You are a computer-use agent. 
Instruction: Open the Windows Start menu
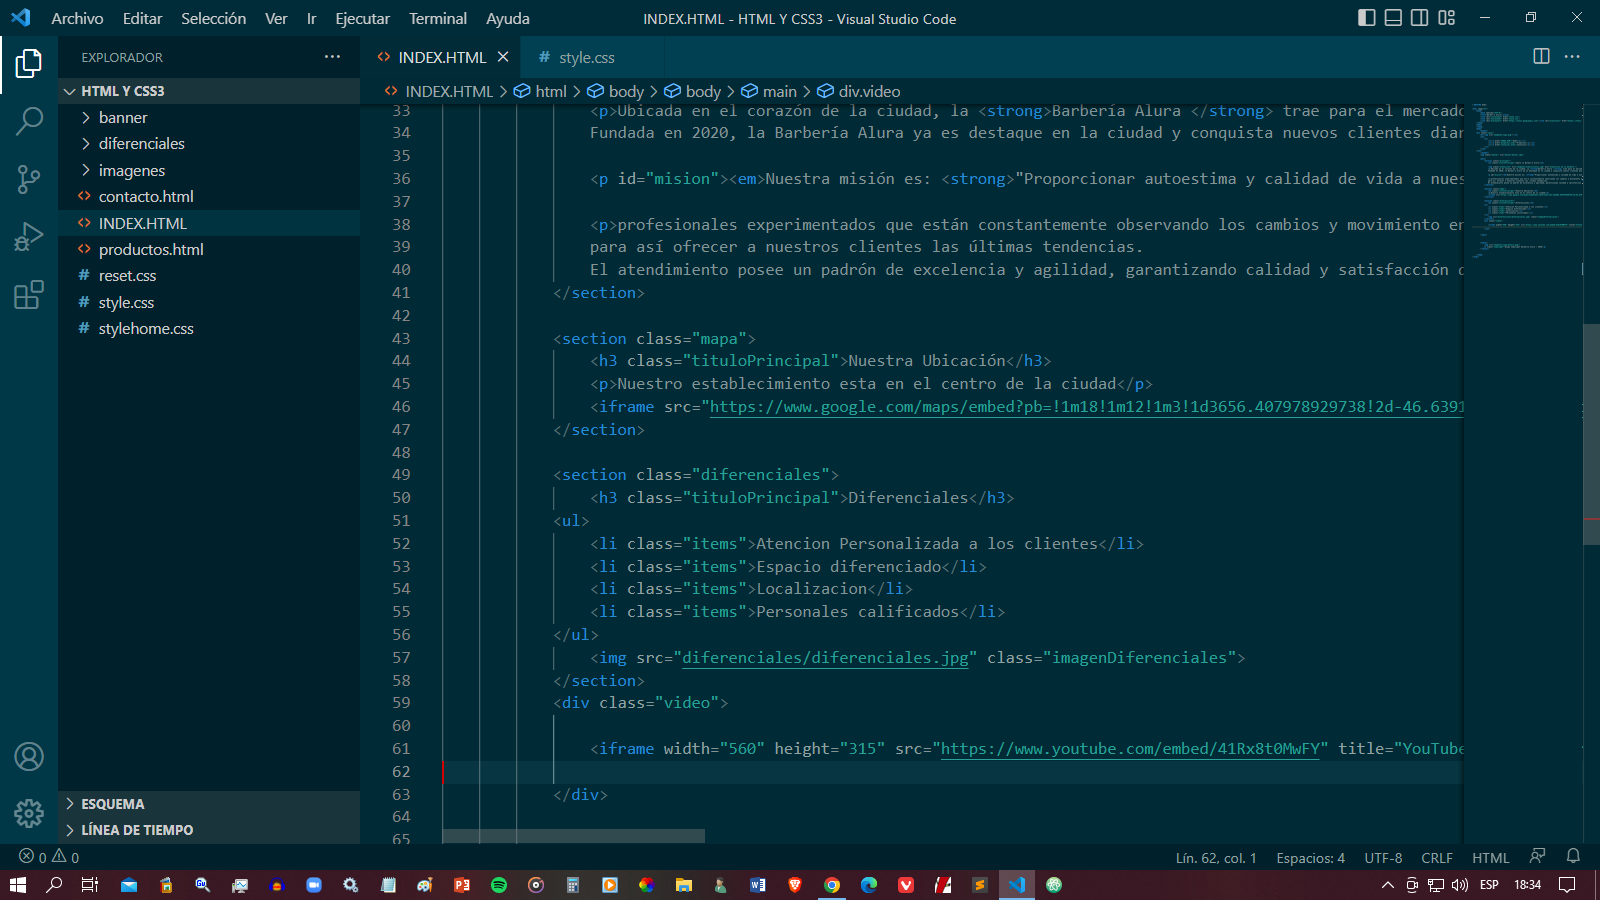click(x=18, y=885)
